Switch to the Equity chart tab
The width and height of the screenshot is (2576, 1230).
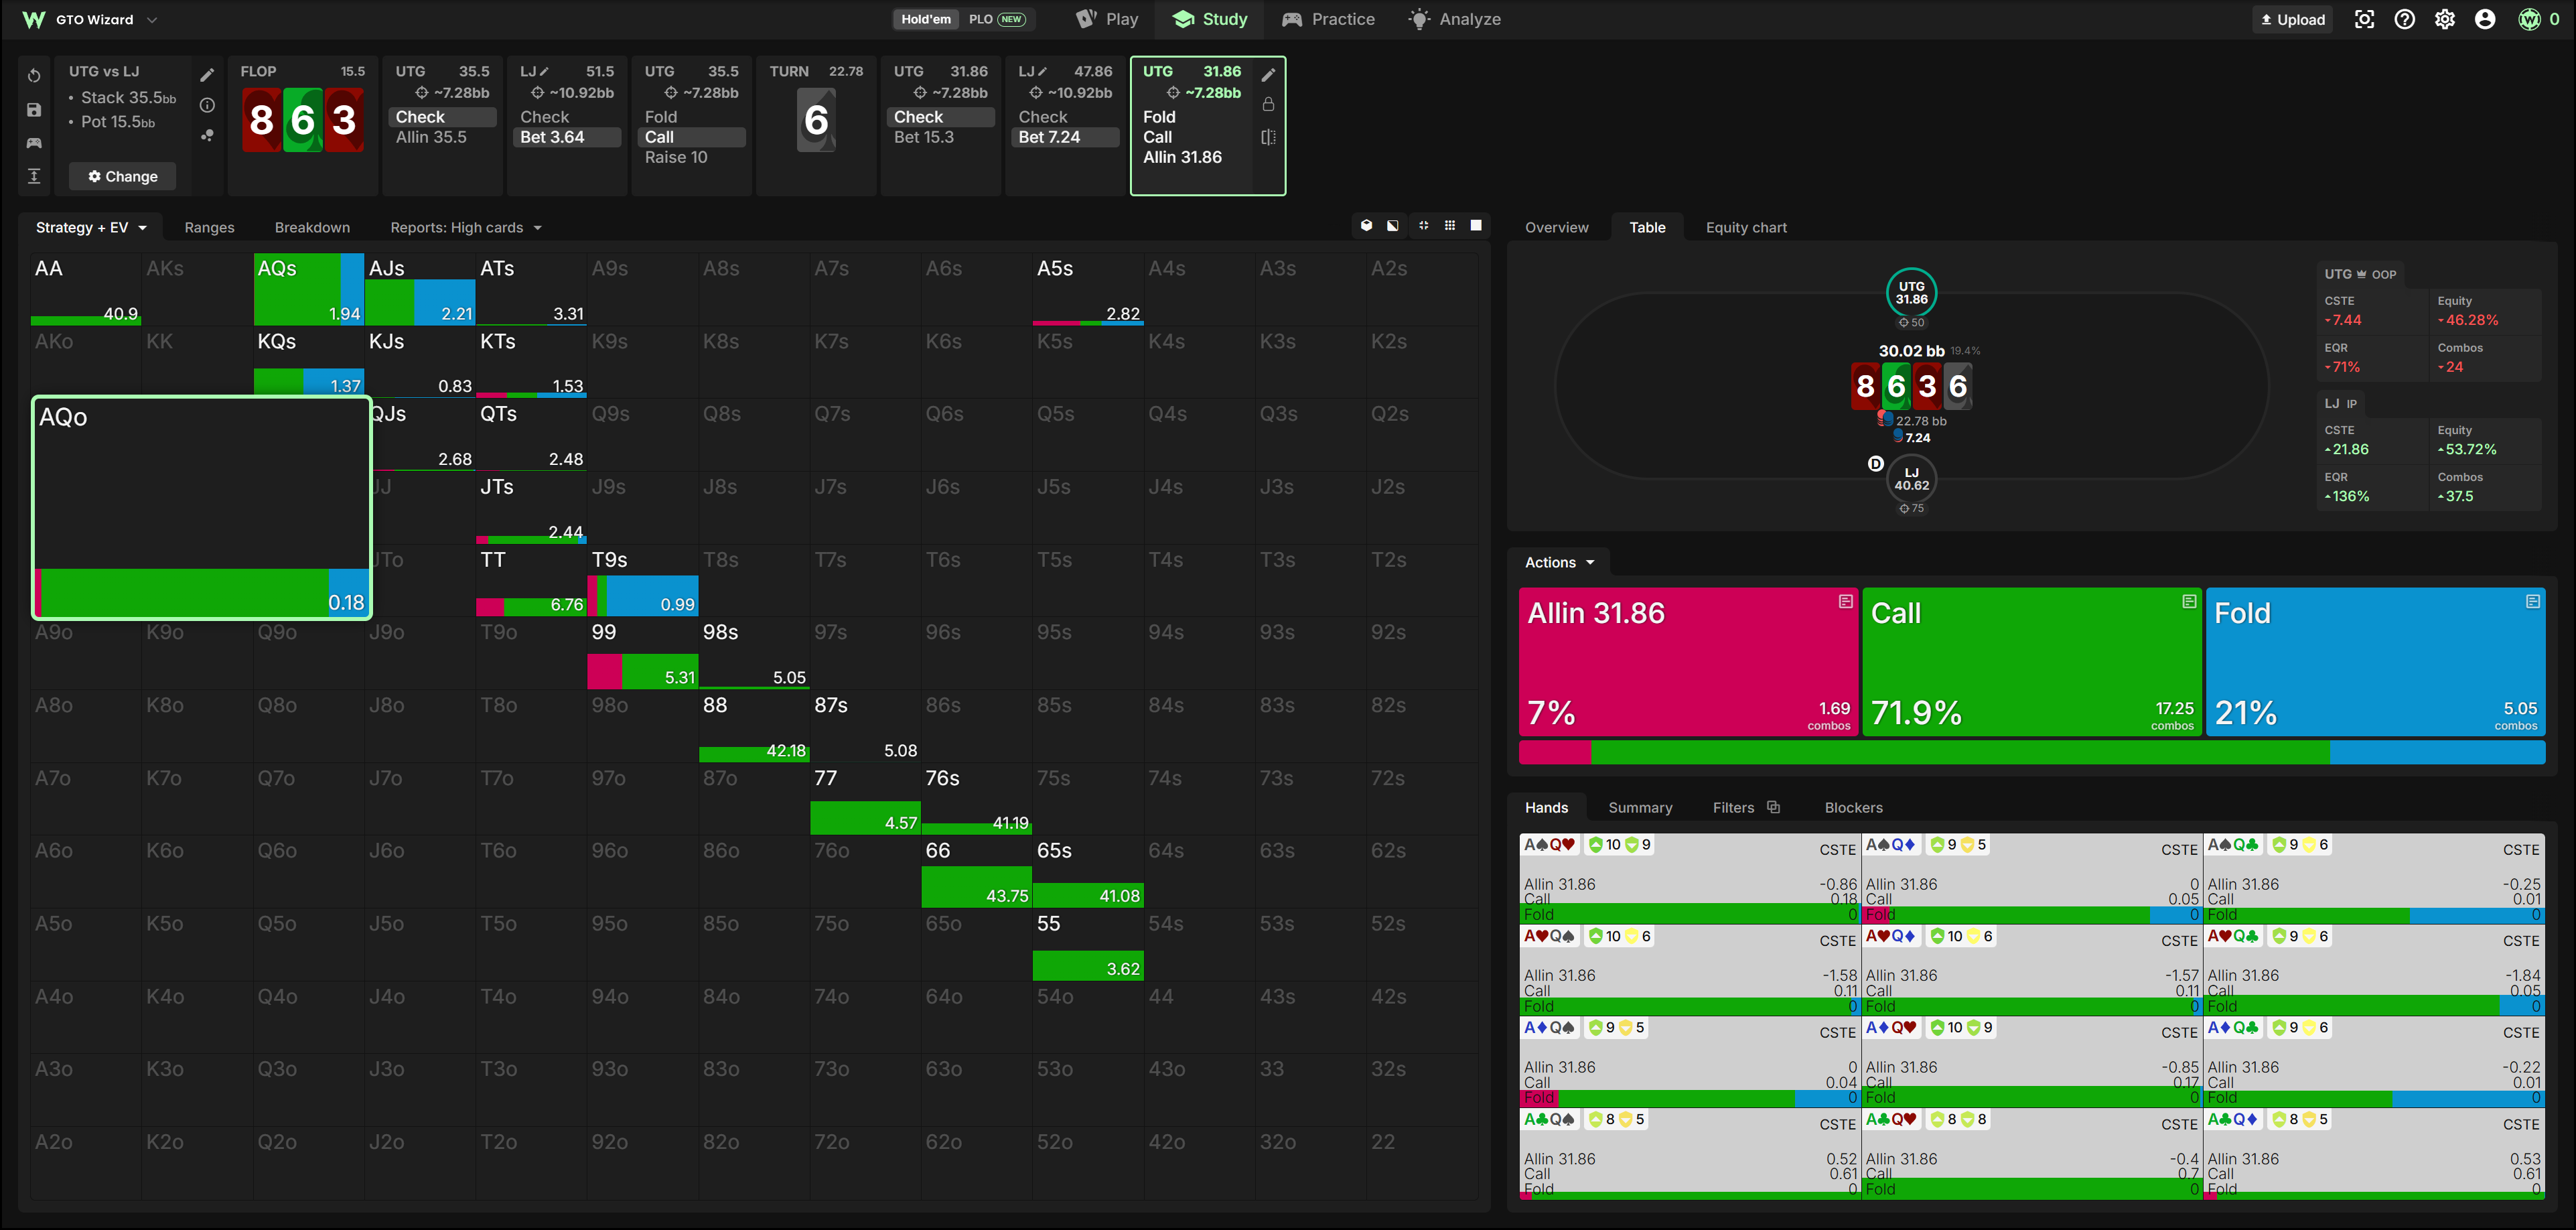click(x=1746, y=227)
